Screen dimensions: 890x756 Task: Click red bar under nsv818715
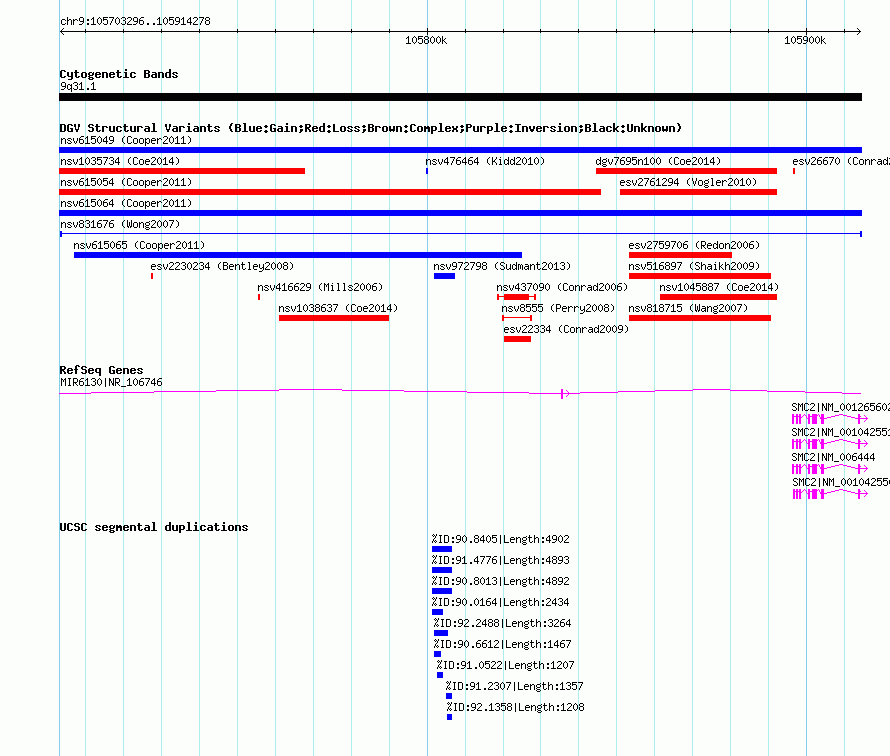[x=700, y=318]
